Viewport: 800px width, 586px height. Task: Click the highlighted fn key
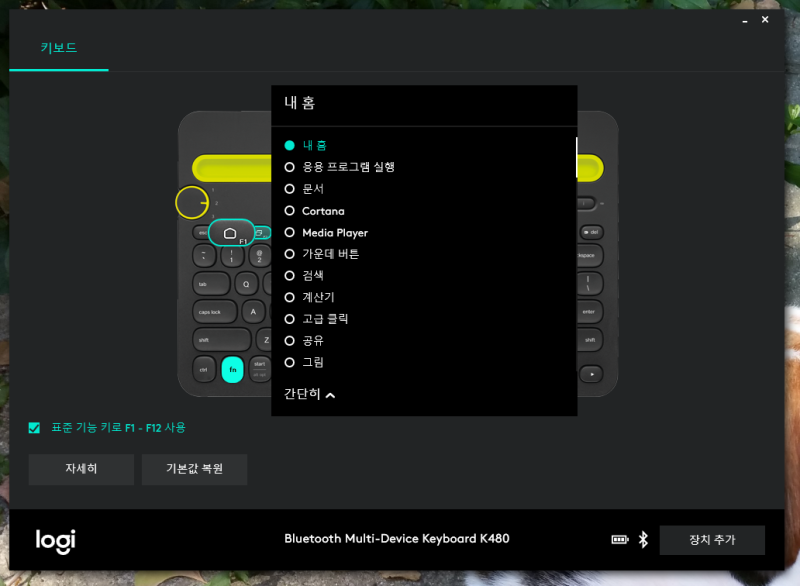233,370
